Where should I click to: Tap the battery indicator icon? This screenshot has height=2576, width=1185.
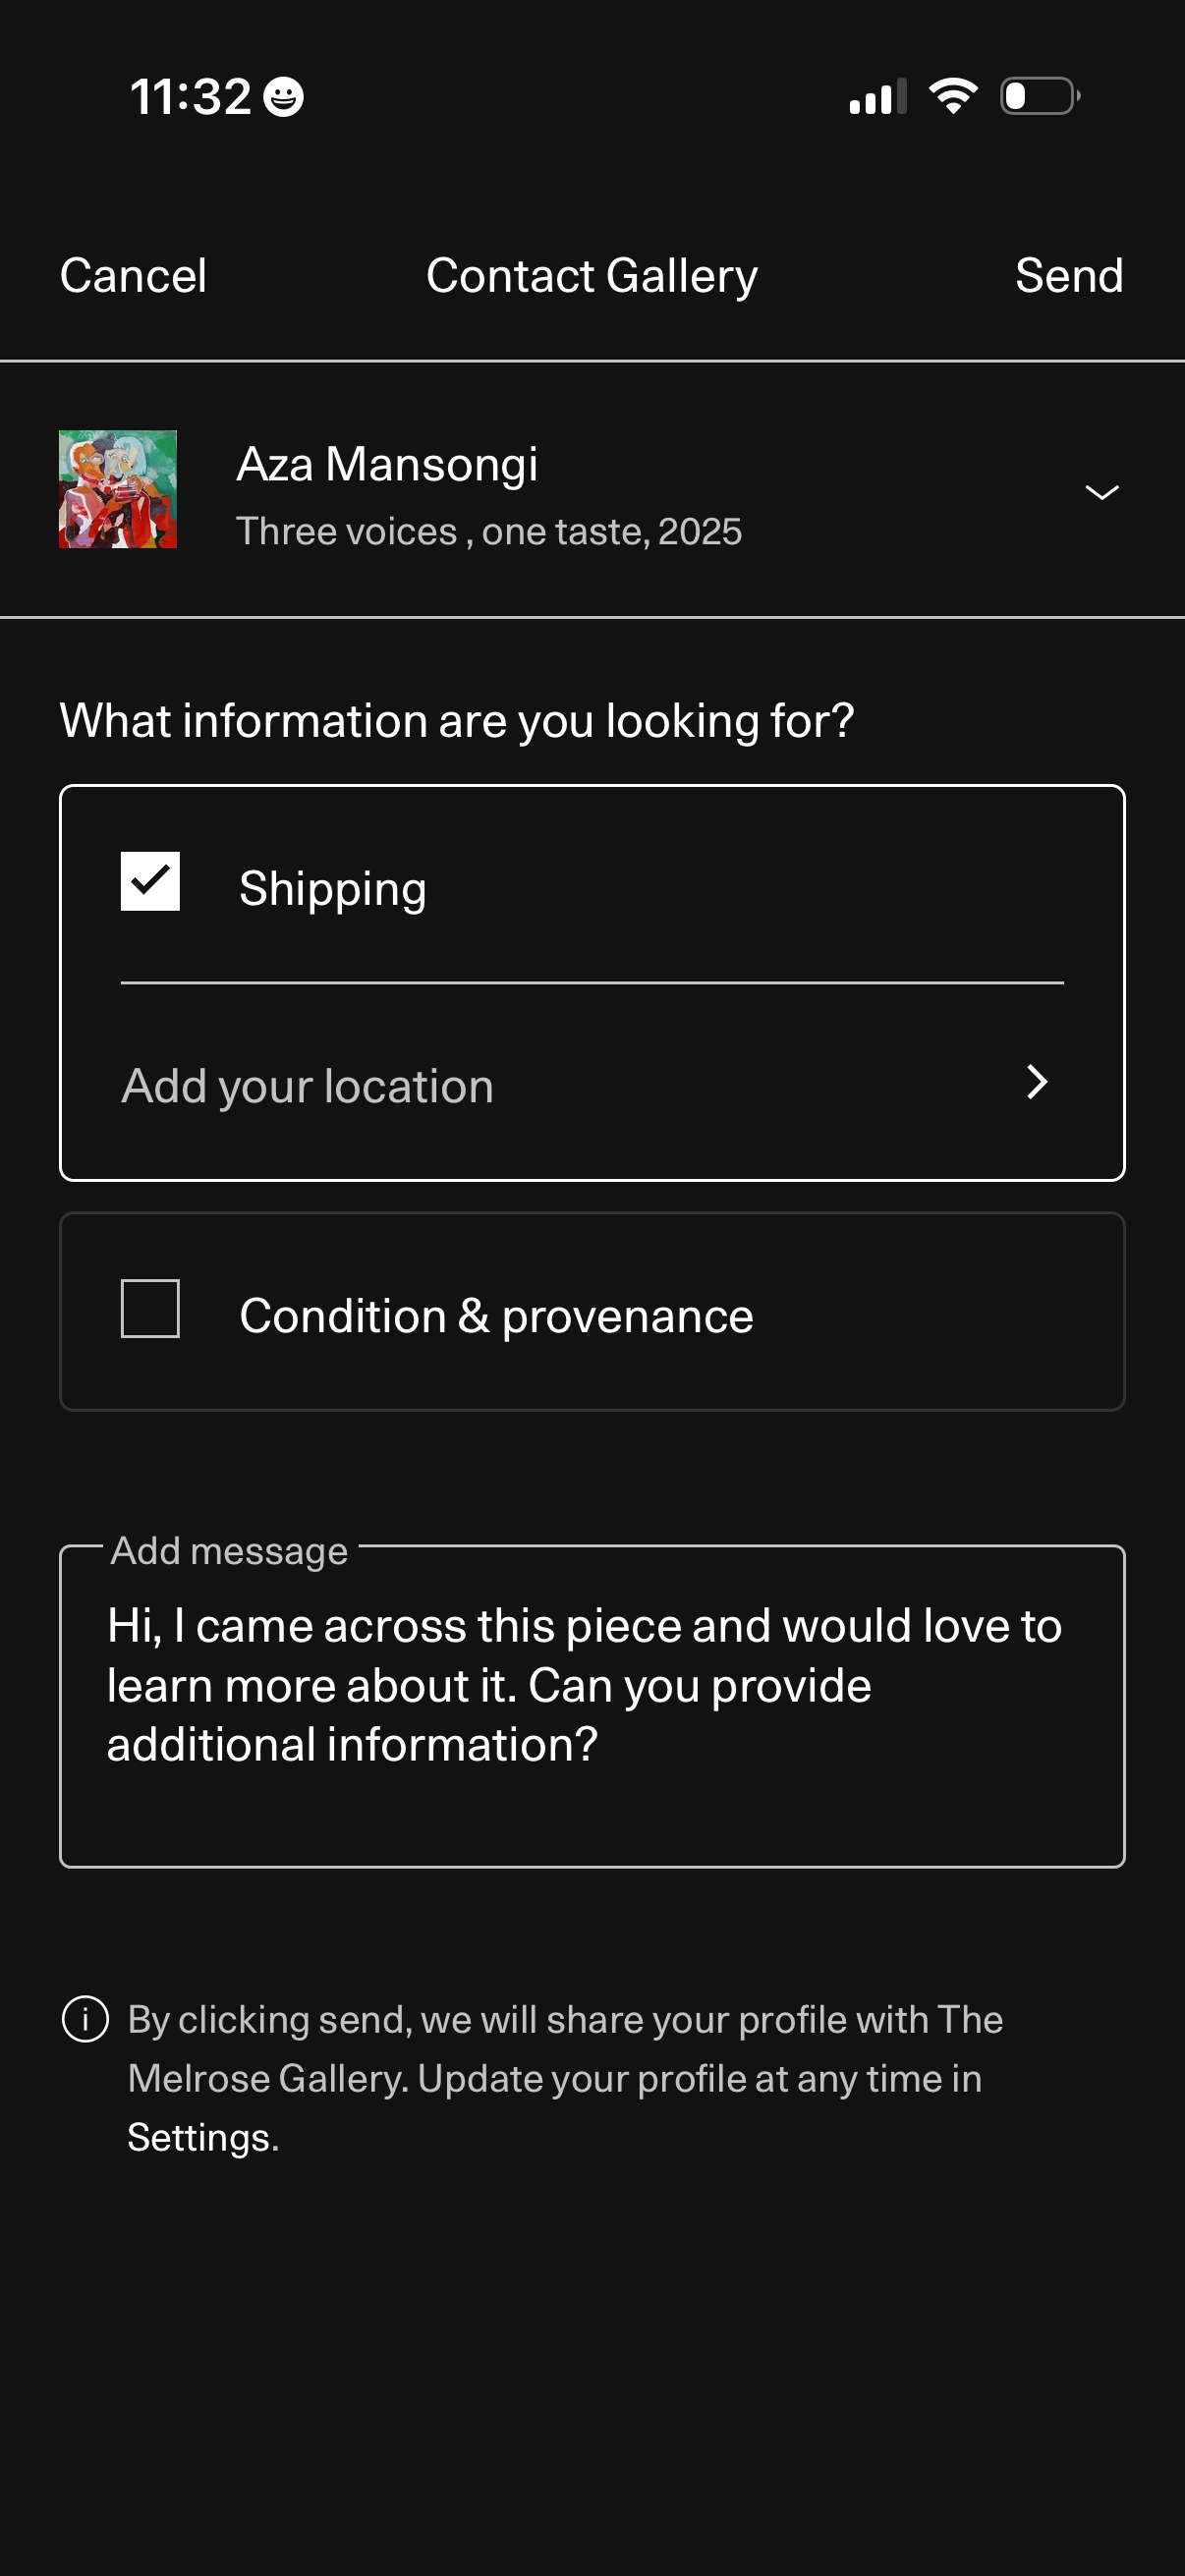pos(1040,96)
